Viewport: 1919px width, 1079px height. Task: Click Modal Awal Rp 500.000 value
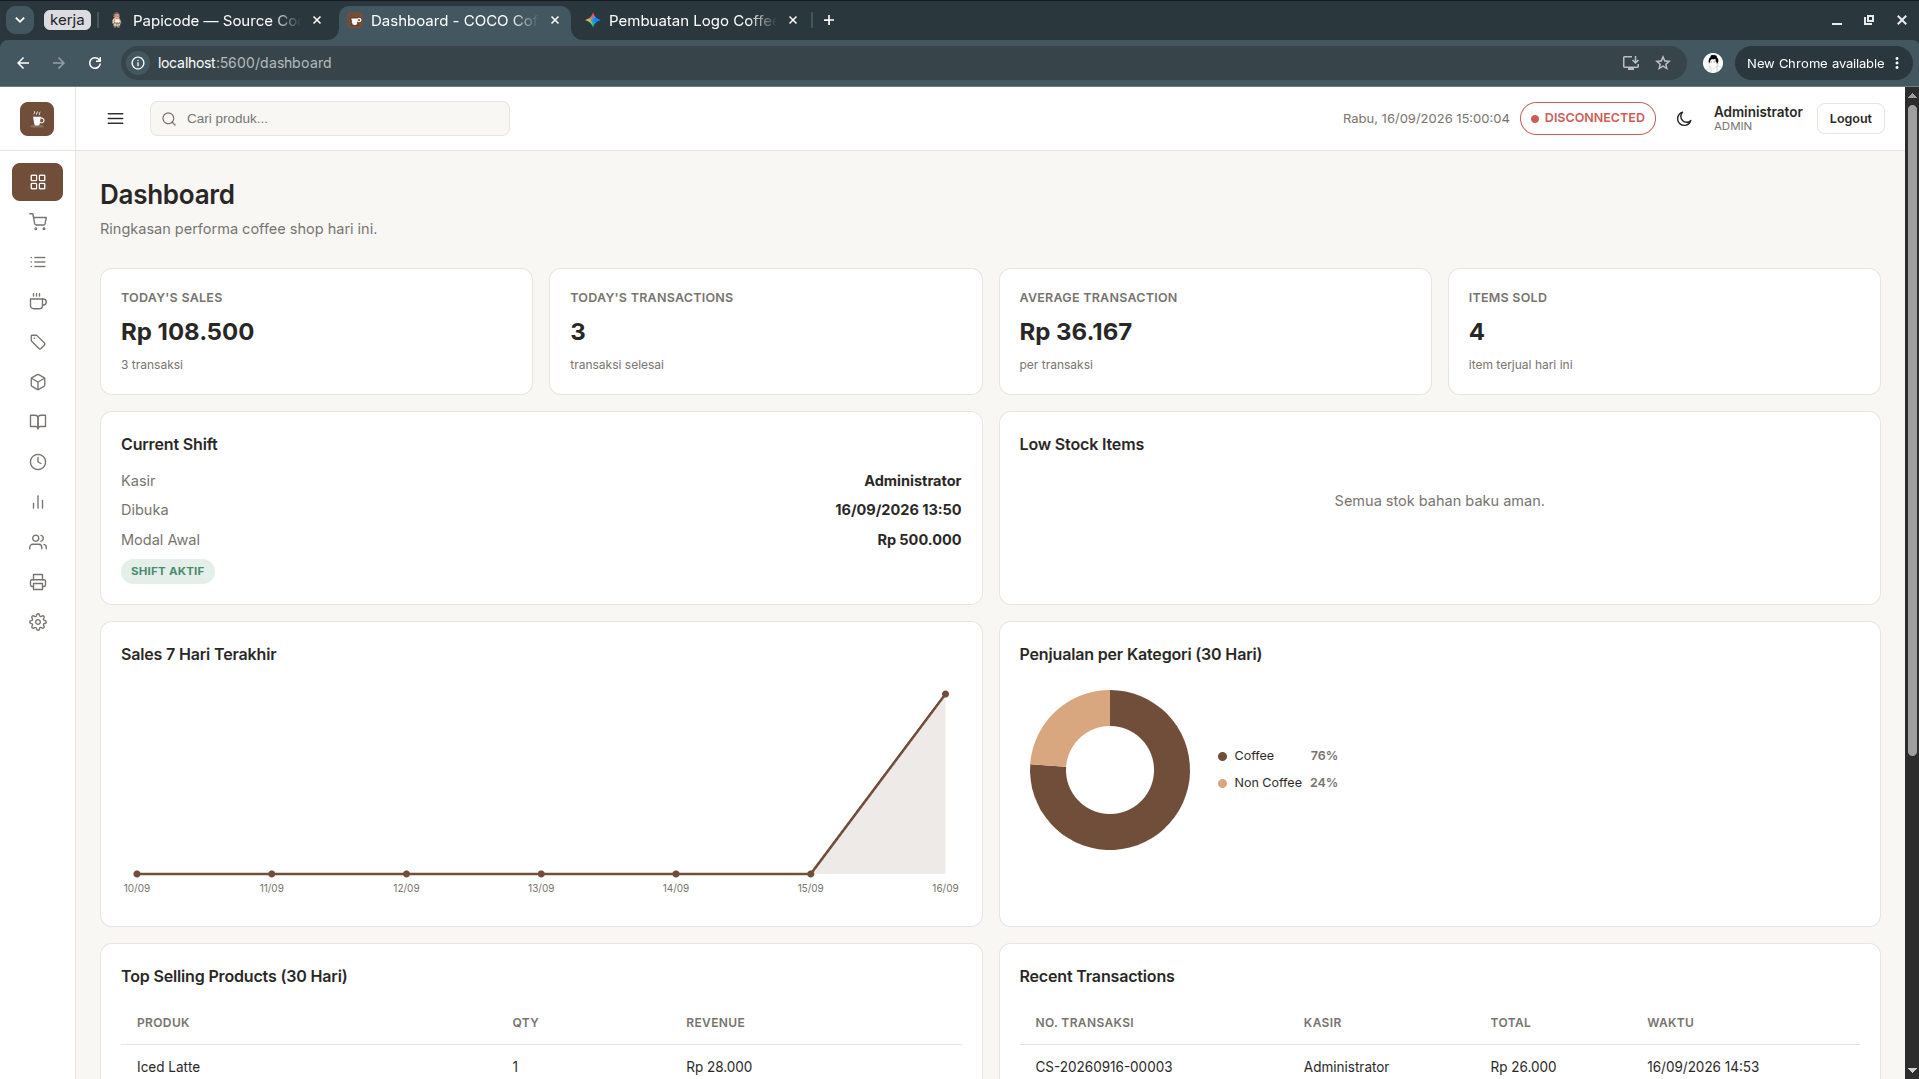919,540
